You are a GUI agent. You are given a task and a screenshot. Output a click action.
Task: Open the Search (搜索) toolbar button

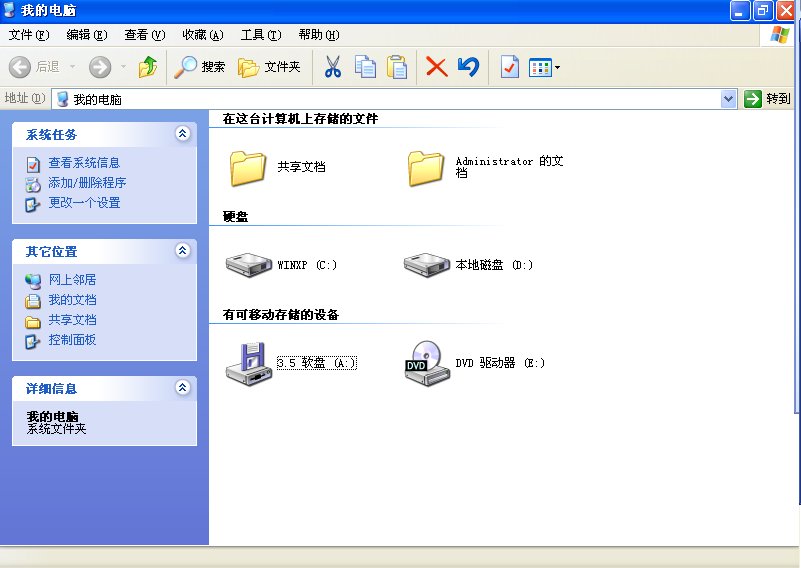point(199,67)
